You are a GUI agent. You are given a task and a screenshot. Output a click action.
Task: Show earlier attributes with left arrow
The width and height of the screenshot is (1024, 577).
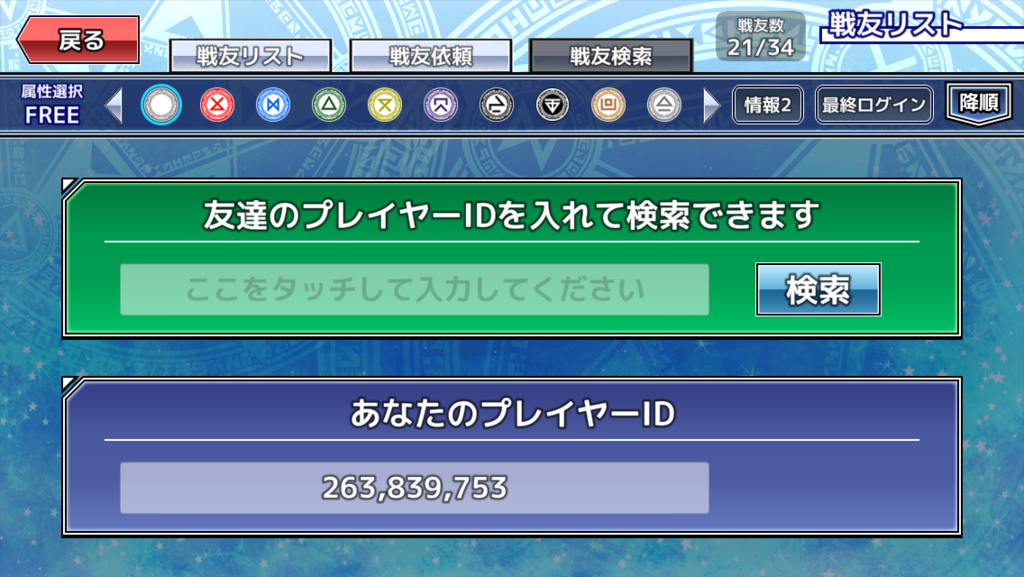click(114, 105)
